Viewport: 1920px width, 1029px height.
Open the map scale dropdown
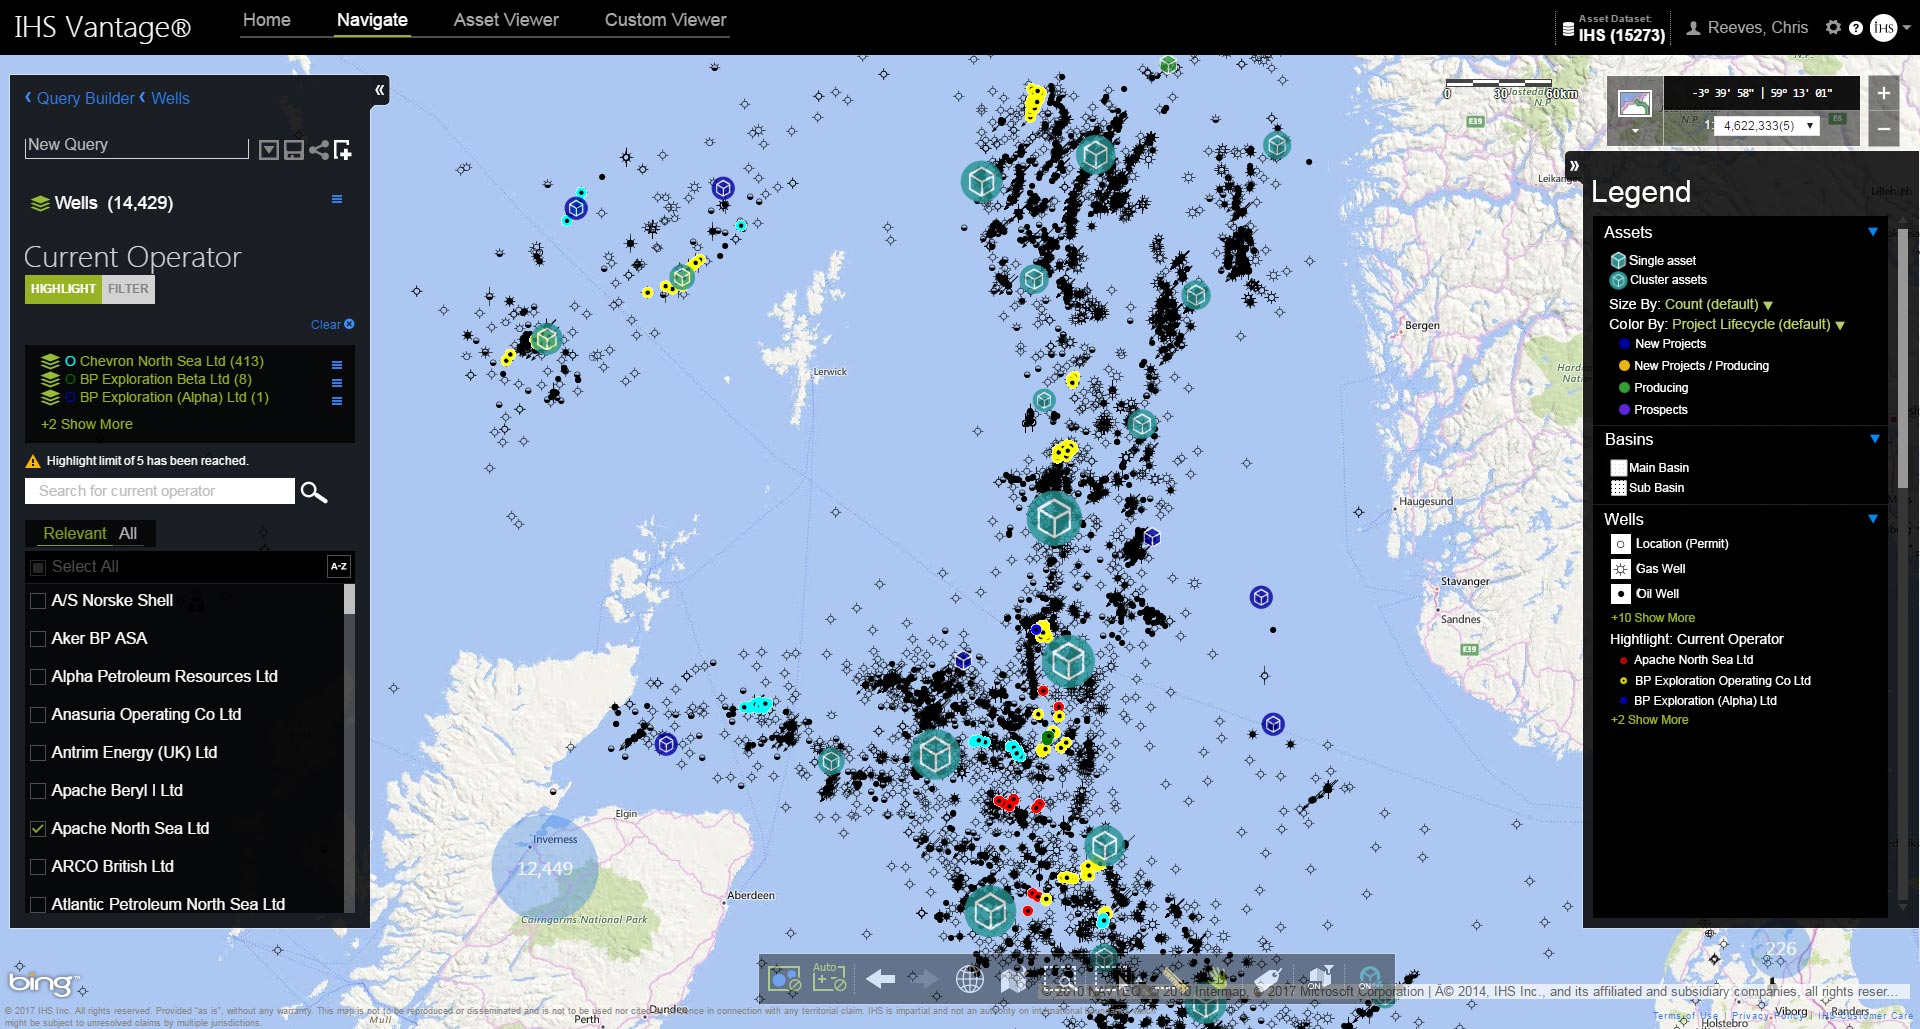tap(1766, 126)
